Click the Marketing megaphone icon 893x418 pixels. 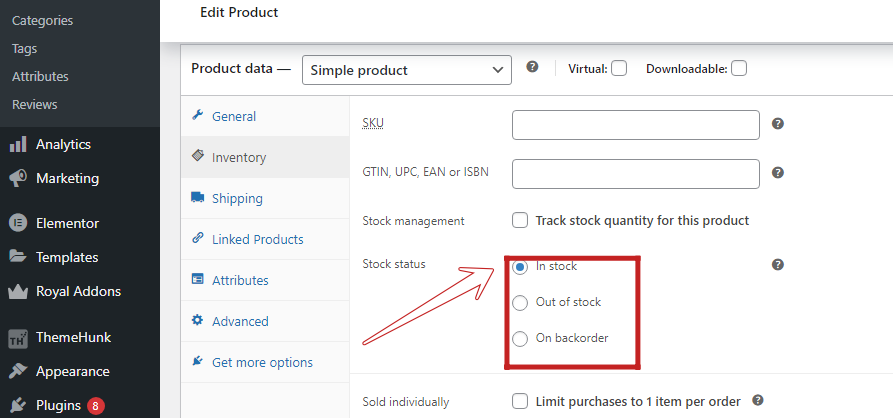click(x=17, y=179)
